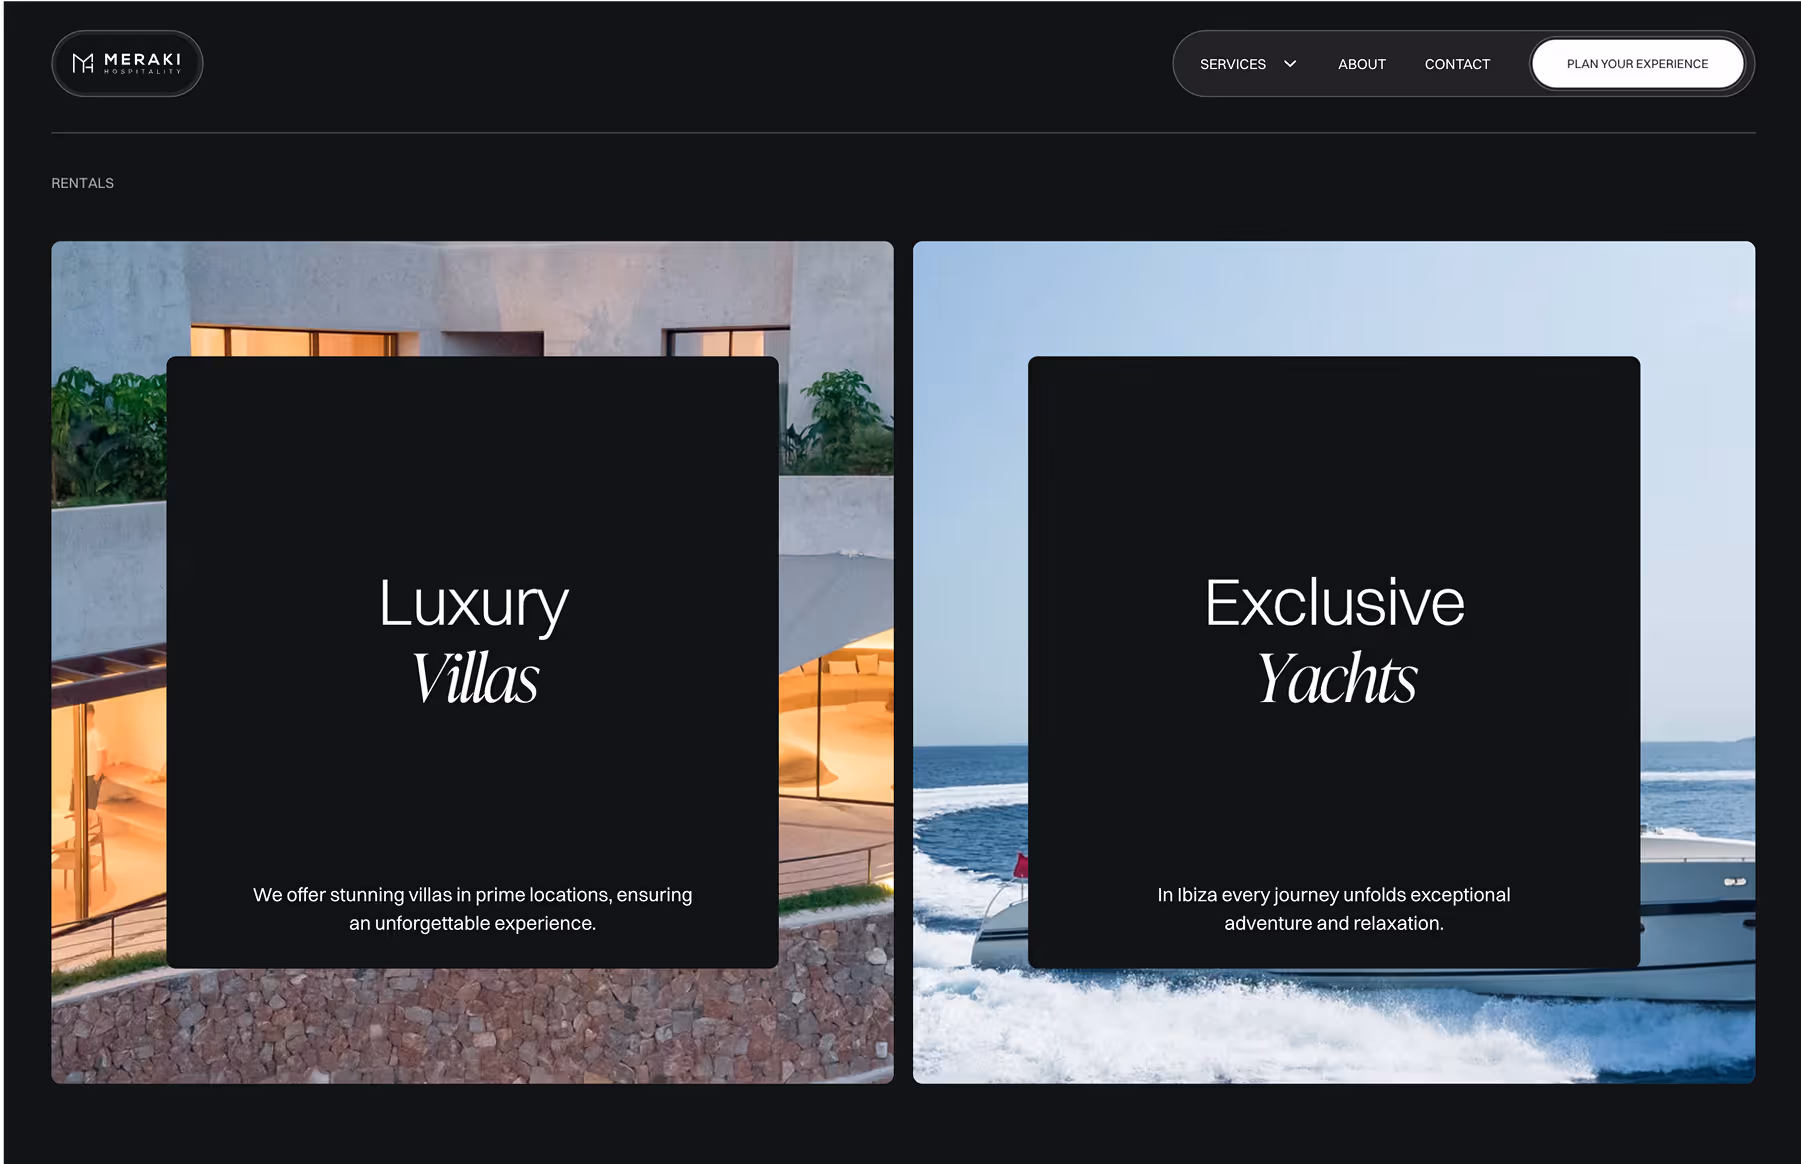Open the Luxury Villas heading
The image size is (1801, 1164).
coord(473,640)
